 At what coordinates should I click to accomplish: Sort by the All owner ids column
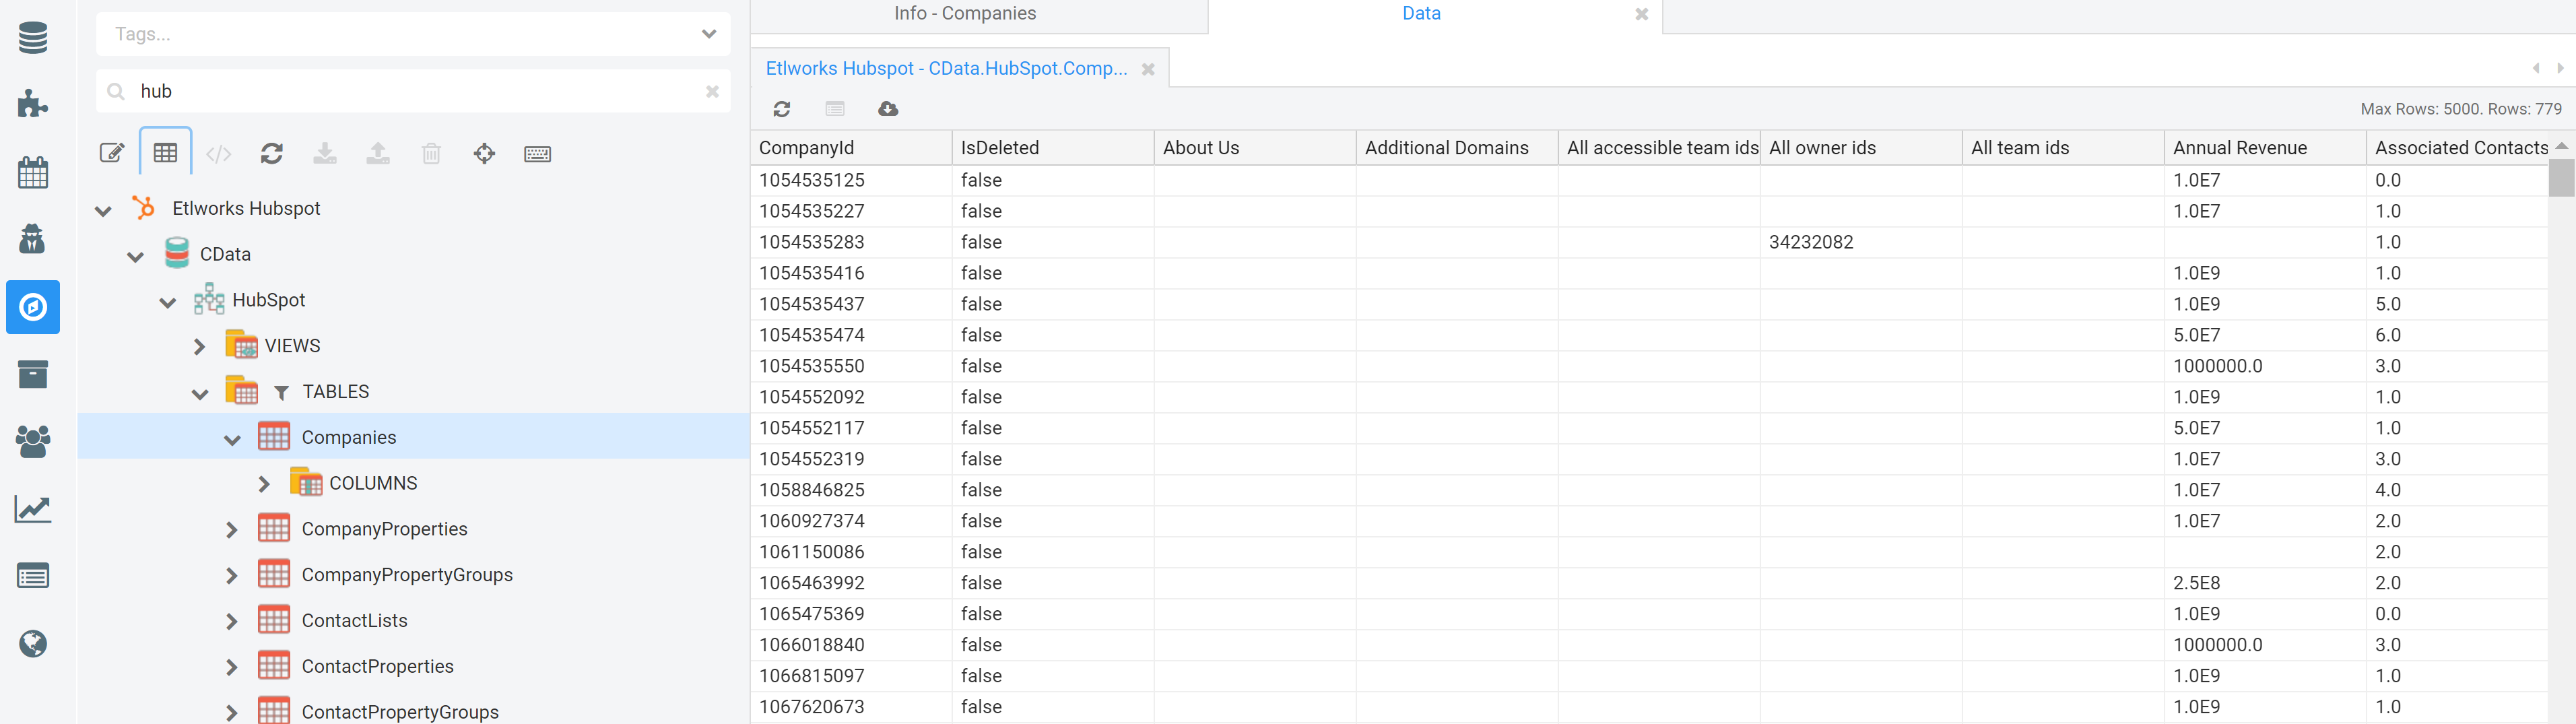coord(1861,148)
